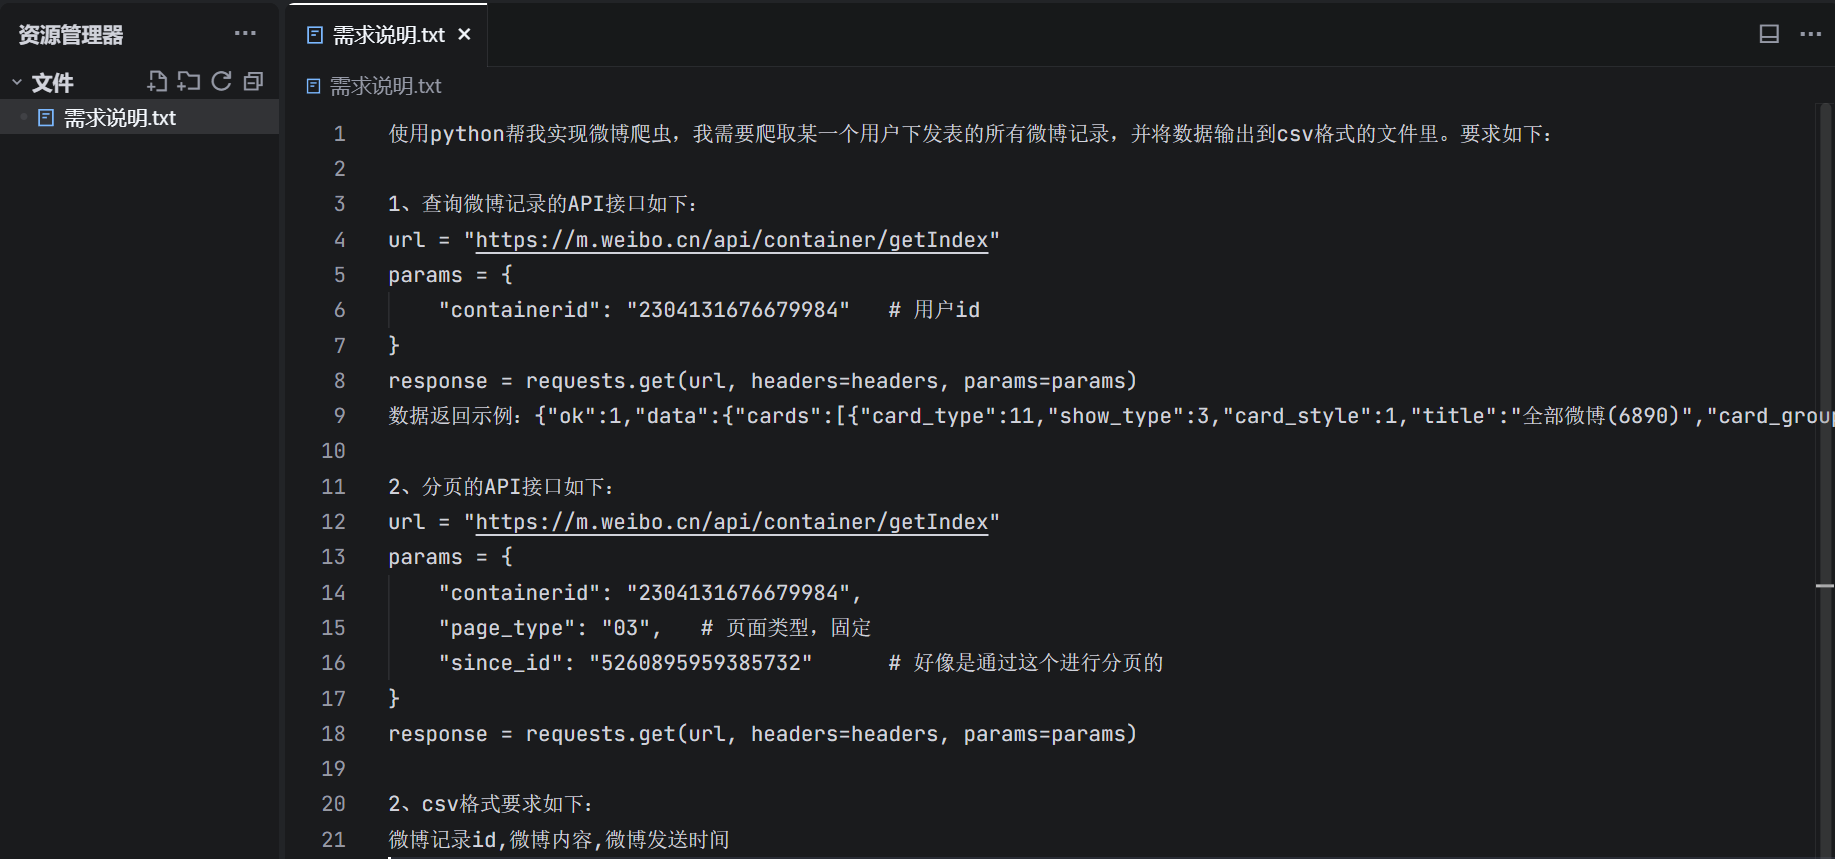
Task: Collapse the 文件 section chevron
Action: click(x=17, y=82)
